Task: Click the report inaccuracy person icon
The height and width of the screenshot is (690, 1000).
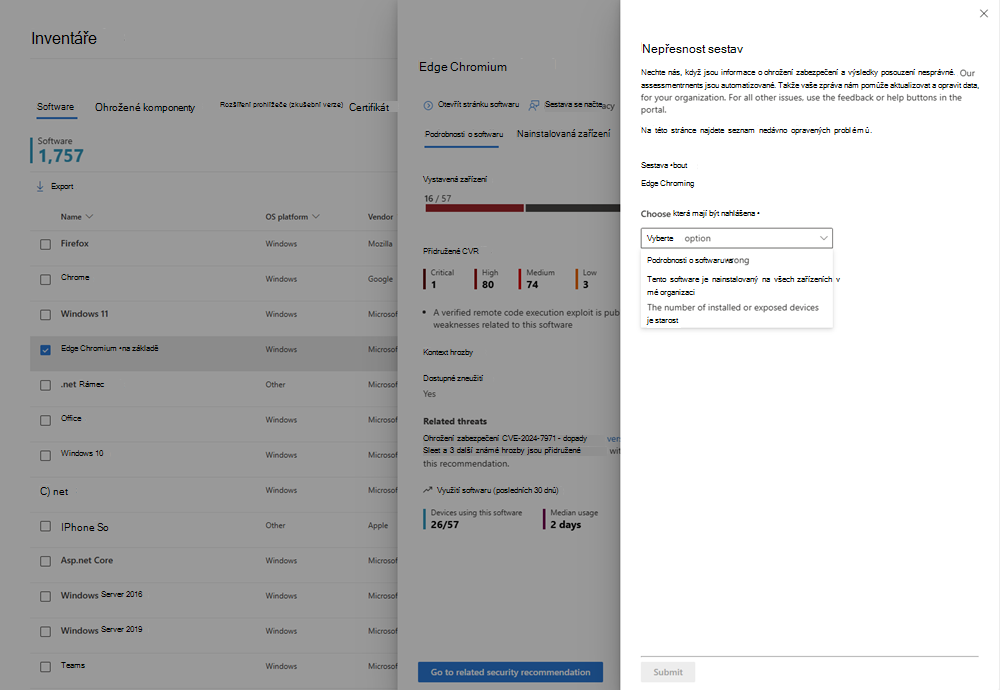Action: (534, 105)
